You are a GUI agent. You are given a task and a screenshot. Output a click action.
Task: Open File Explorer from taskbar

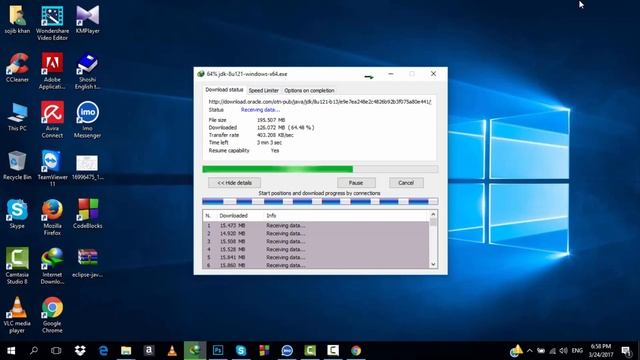pyautogui.click(x=126, y=351)
